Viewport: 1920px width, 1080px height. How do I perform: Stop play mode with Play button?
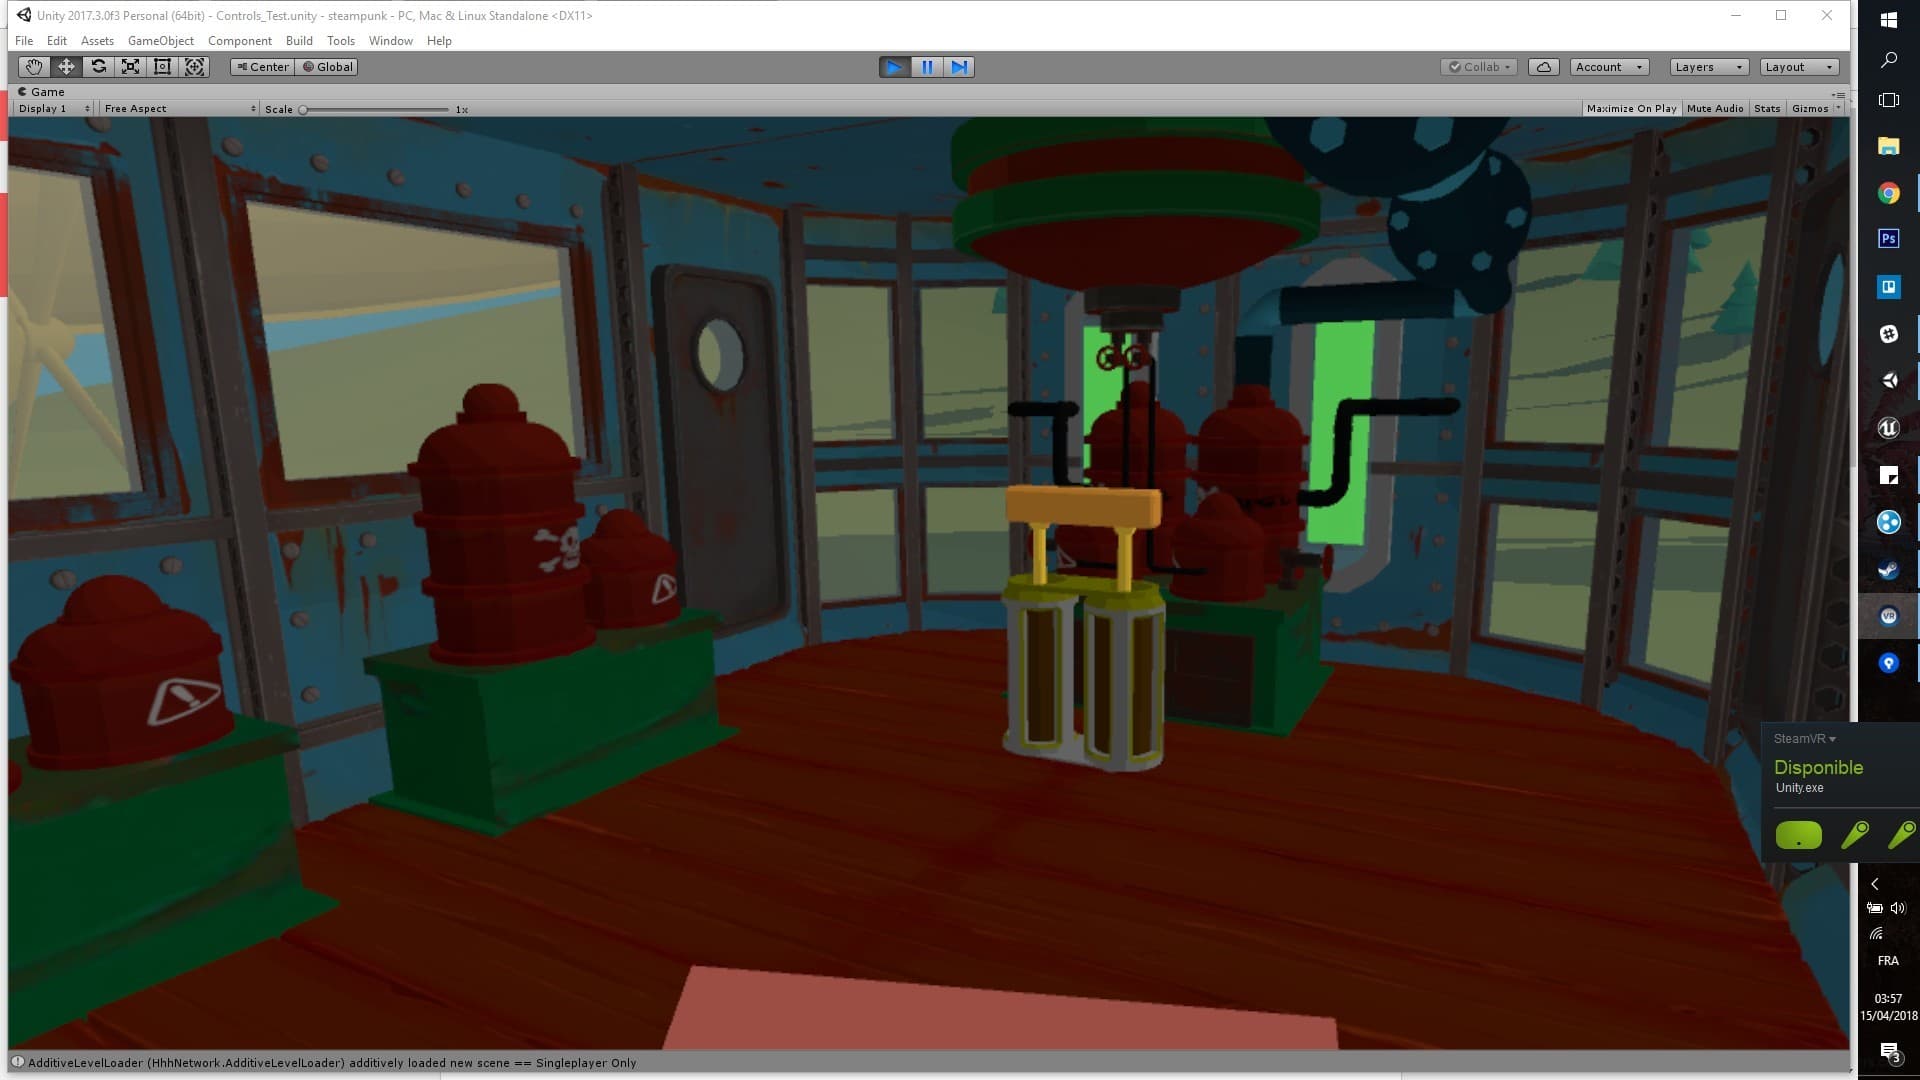(894, 67)
